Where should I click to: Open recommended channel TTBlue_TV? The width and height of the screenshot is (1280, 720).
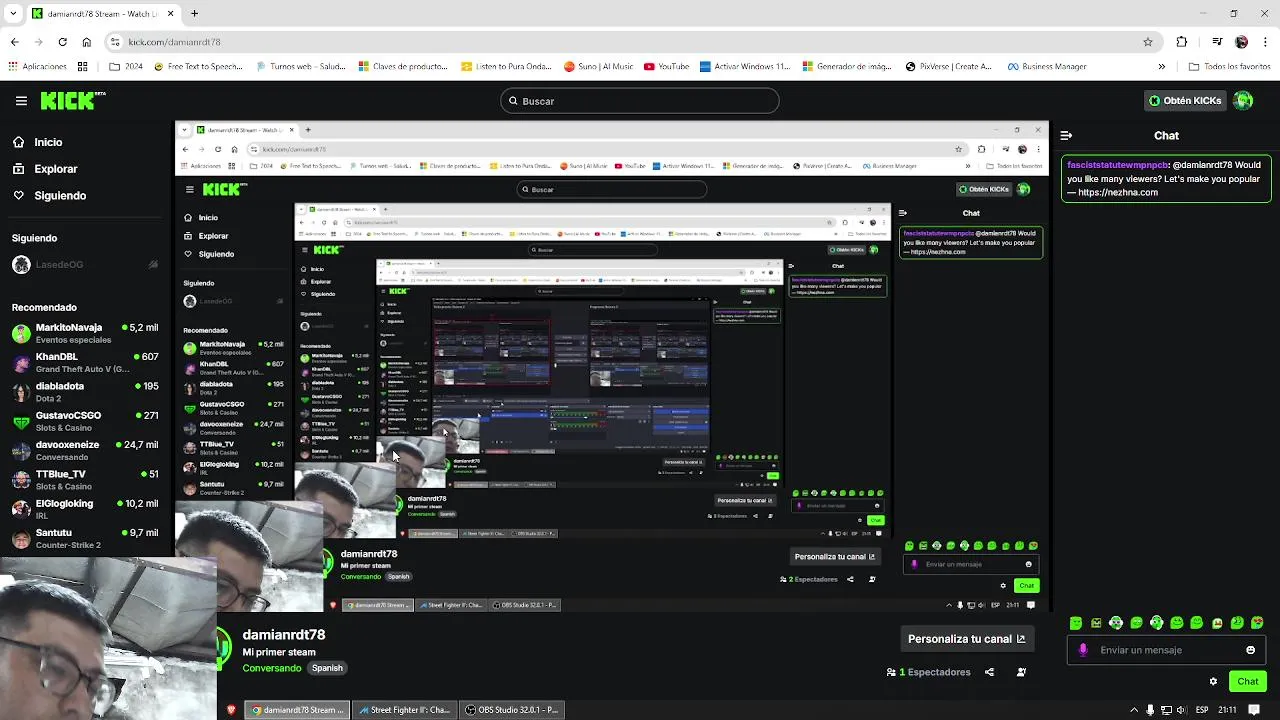click(86, 480)
